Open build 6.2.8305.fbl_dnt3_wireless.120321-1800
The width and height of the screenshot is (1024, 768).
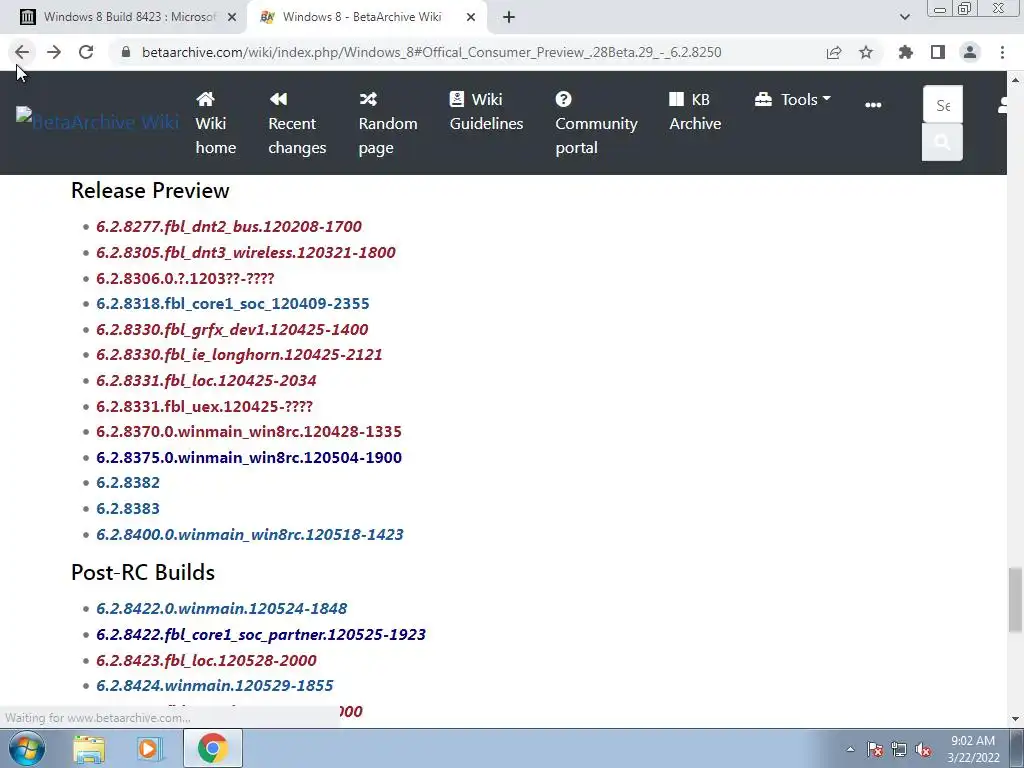(x=246, y=253)
